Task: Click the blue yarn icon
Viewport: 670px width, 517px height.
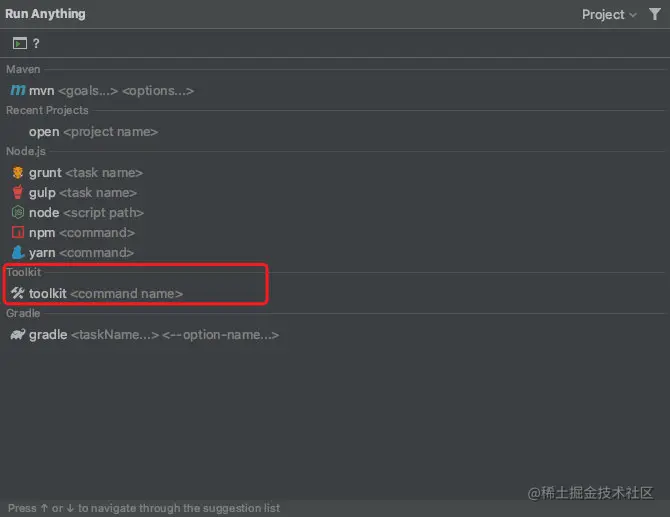Action: pyautogui.click(x=18, y=252)
